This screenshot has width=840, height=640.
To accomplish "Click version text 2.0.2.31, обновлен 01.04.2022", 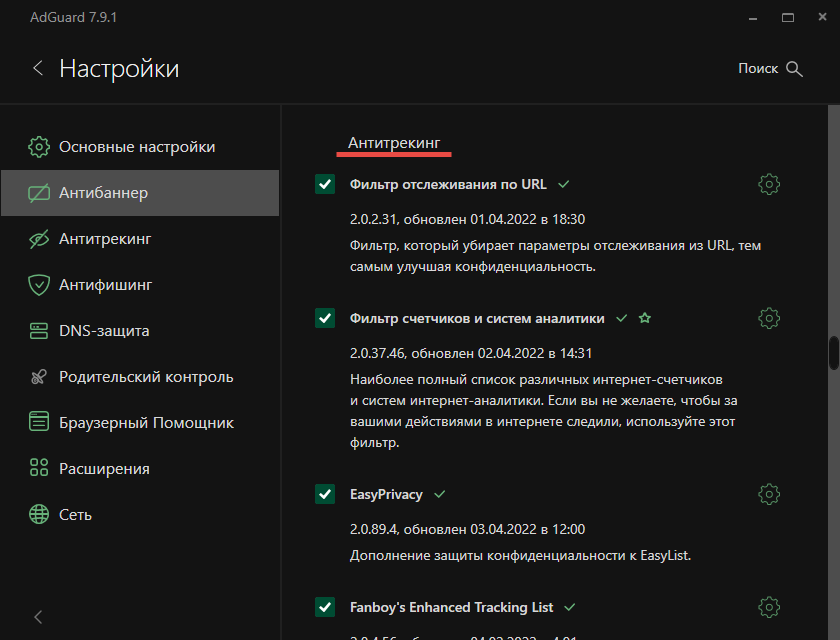I will 467,219.
